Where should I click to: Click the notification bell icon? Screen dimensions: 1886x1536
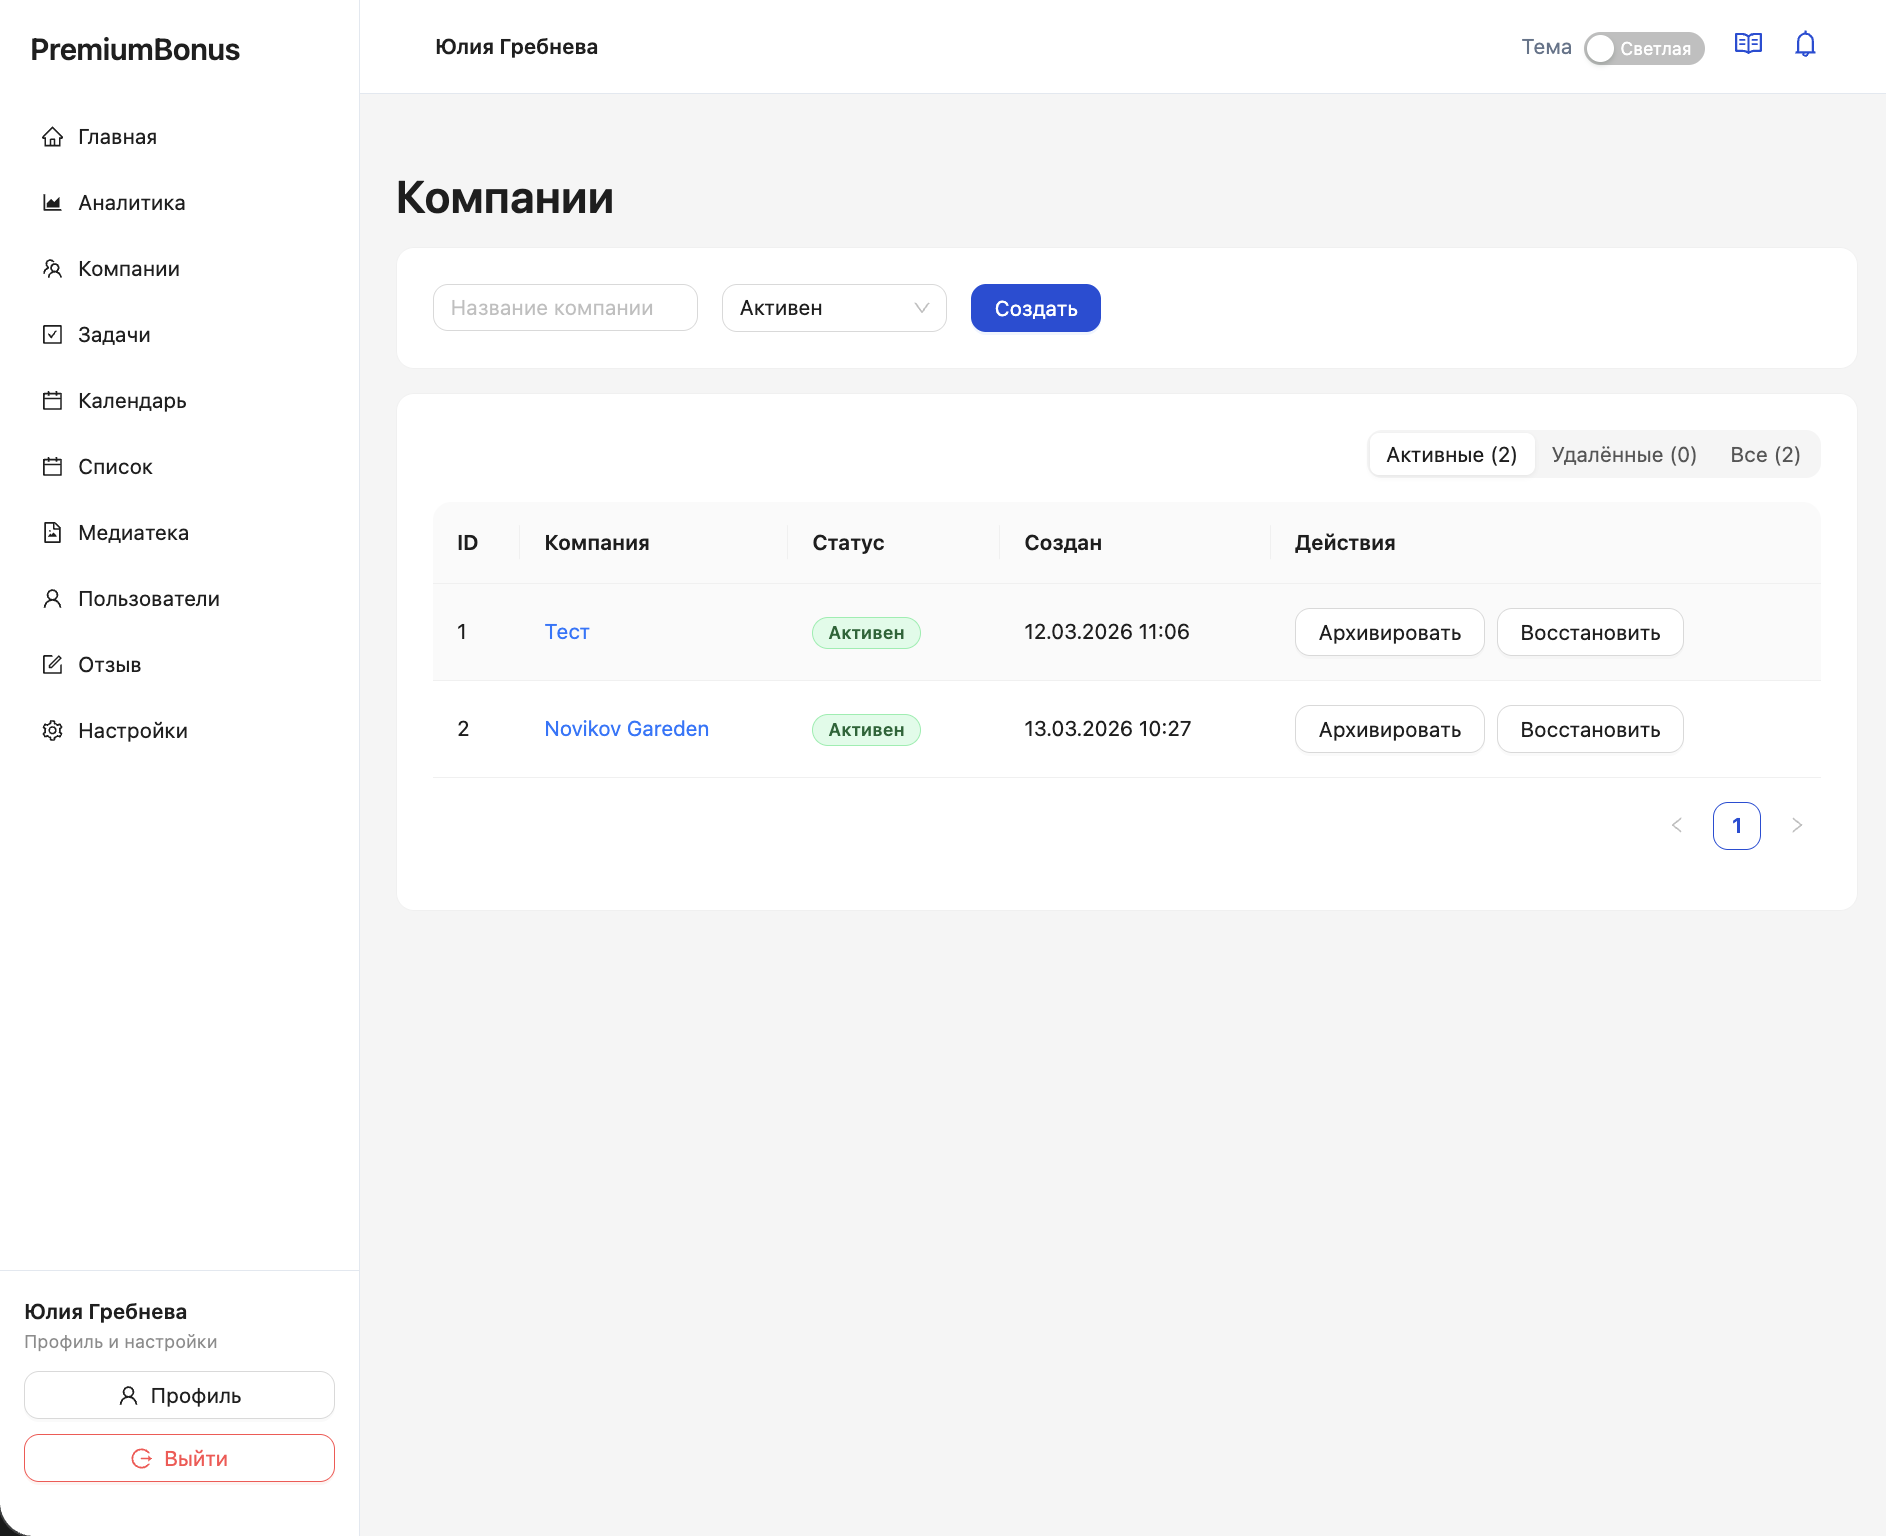pyautogui.click(x=1805, y=45)
